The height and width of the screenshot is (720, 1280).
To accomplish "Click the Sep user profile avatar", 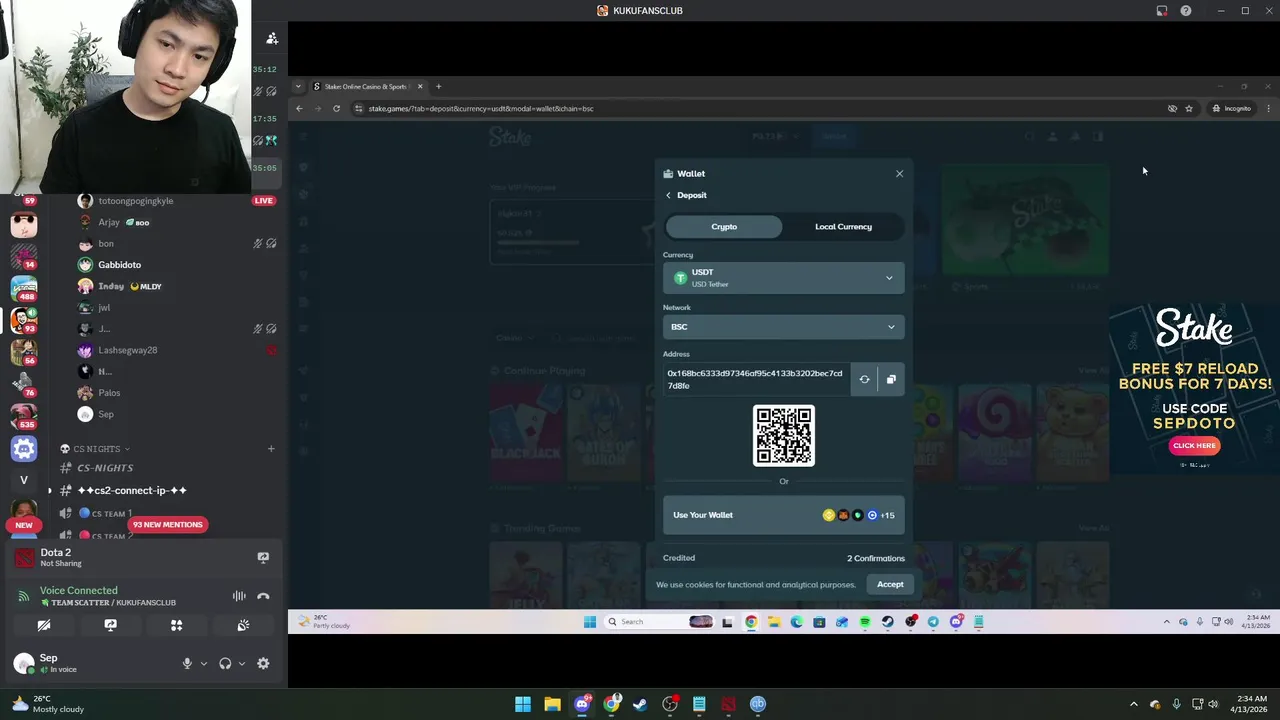I will point(24,663).
